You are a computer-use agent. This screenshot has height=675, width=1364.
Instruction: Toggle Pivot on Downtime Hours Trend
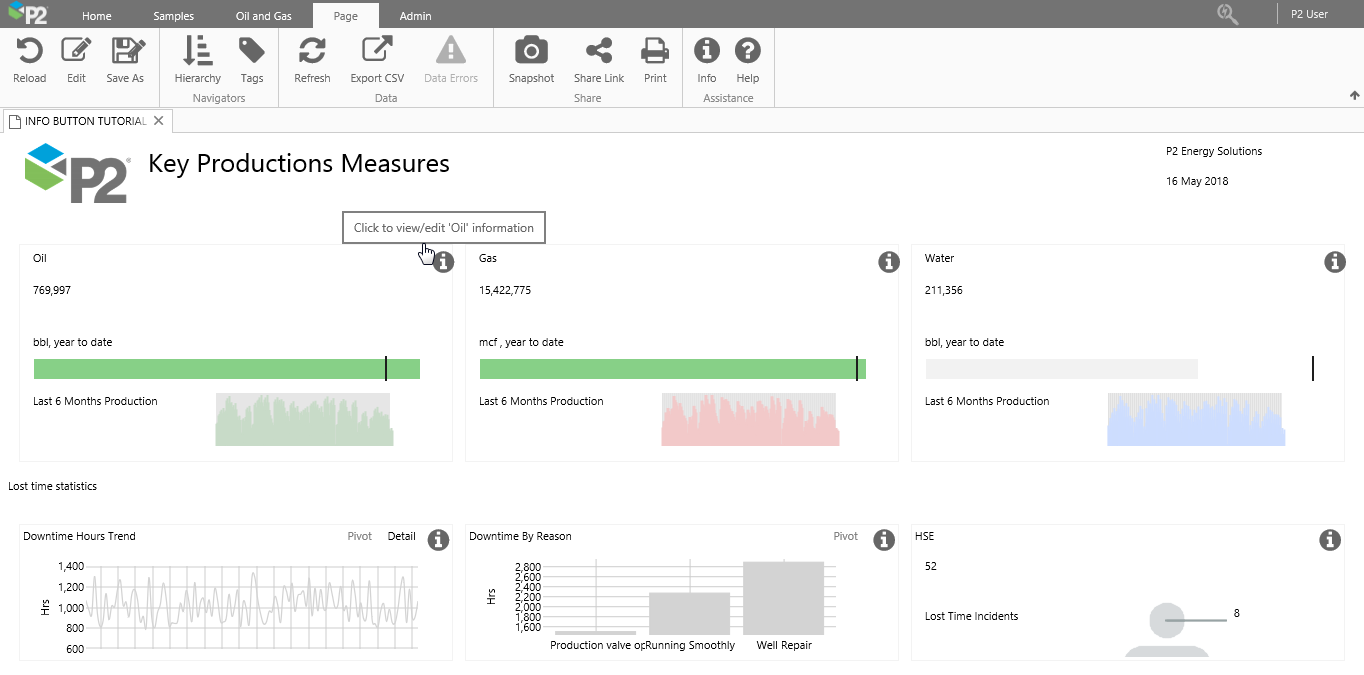pyautogui.click(x=359, y=536)
